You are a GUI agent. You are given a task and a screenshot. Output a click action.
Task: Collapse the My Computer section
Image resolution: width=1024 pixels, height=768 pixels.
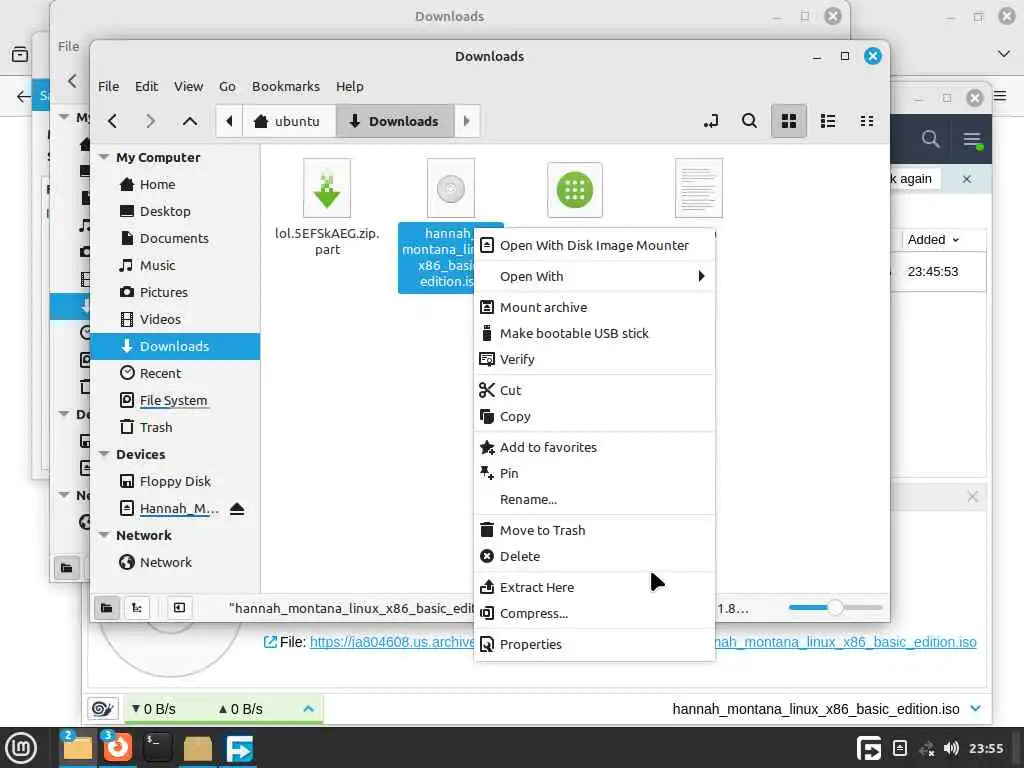104,157
